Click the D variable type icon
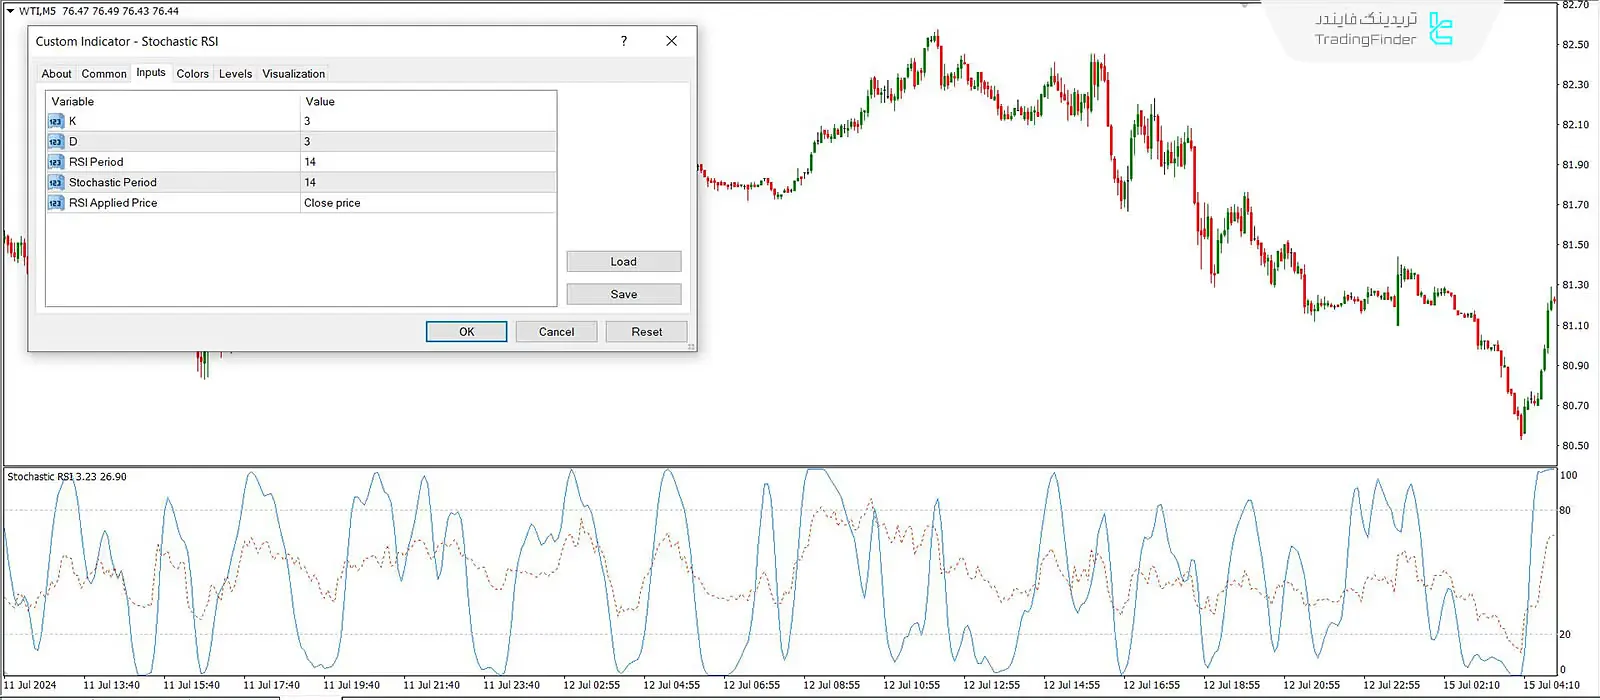The image size is (1600, 700). [x=56, y=142]
